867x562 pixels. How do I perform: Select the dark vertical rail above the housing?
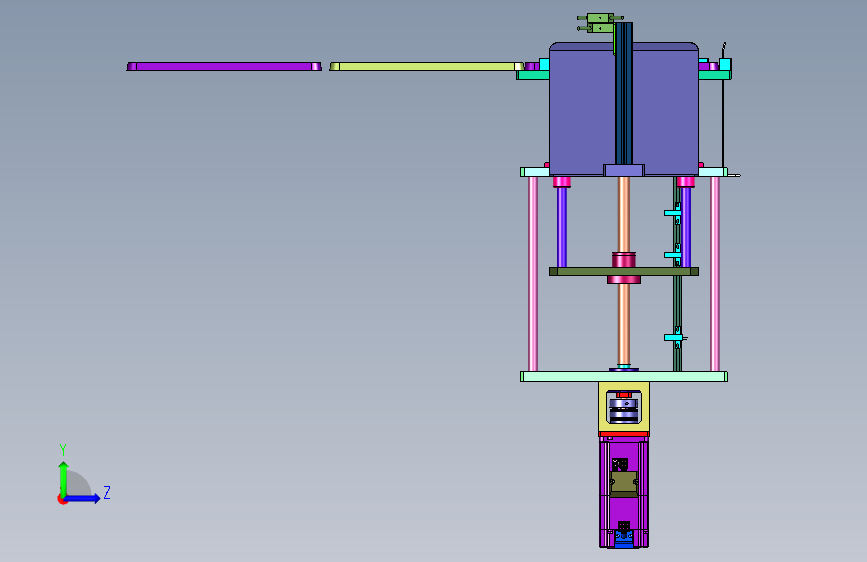(x=624, y=93)
